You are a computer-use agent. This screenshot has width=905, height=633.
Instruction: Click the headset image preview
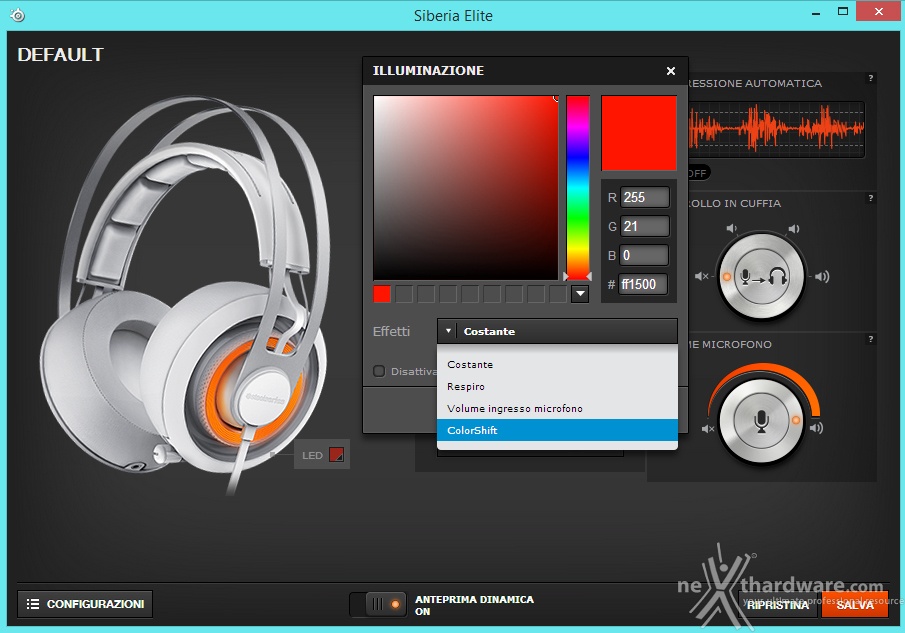click(x=185, y=294)
